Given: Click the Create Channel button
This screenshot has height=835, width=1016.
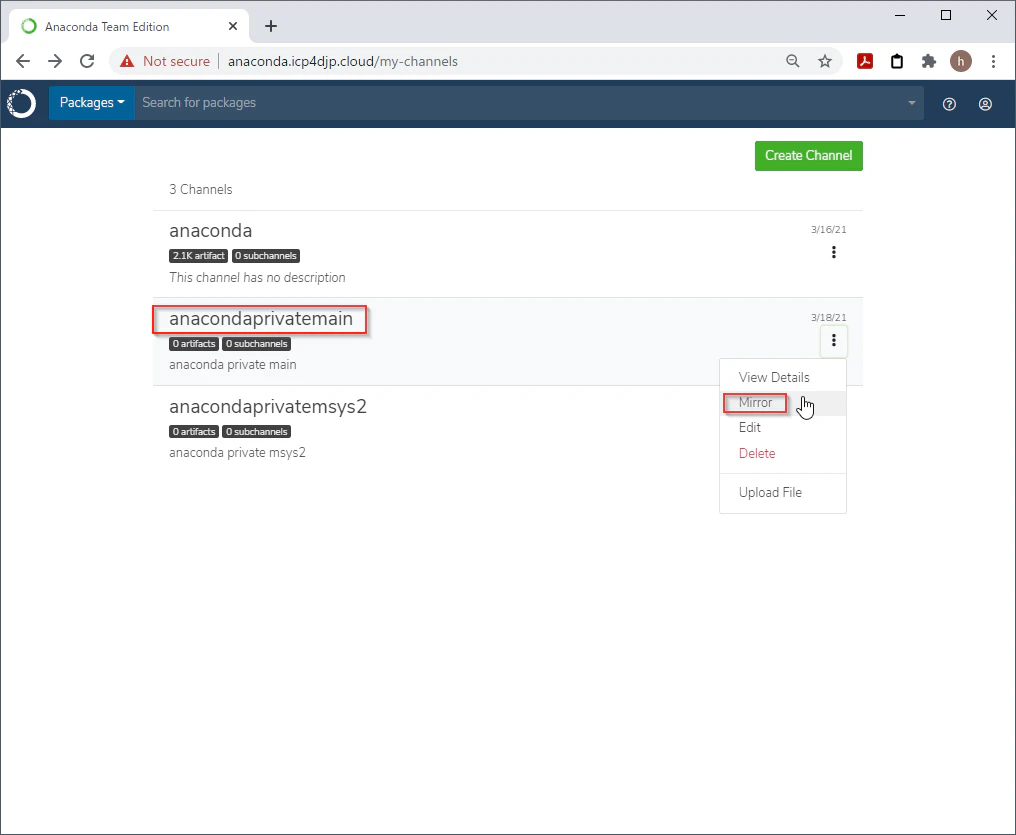Looking at the screenshot, I should pos(809,155).
